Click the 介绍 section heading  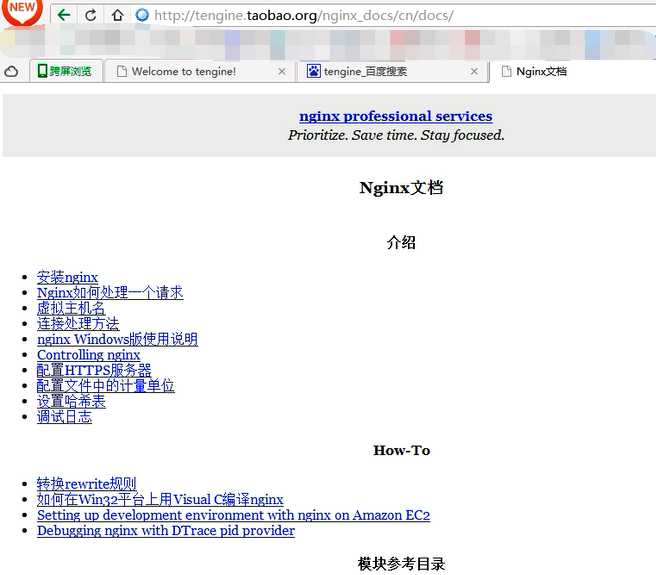click(402, 242)
